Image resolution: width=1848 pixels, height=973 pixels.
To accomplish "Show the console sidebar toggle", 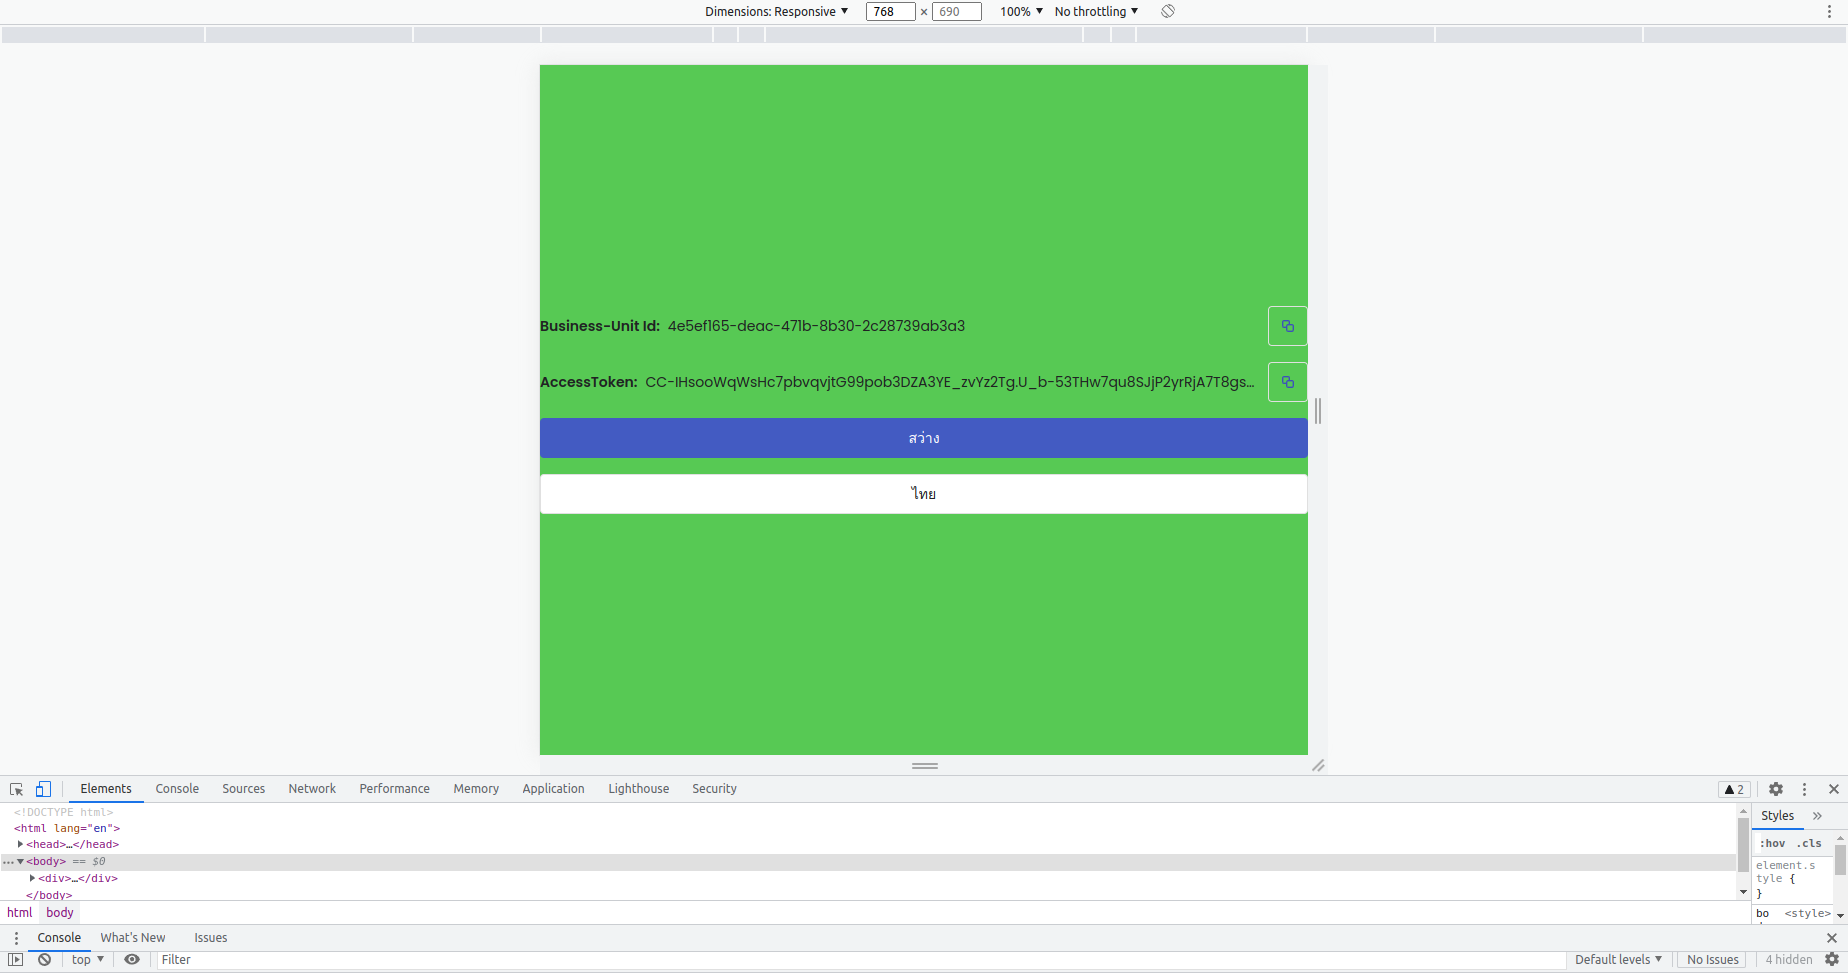I will tap(15, 959).
